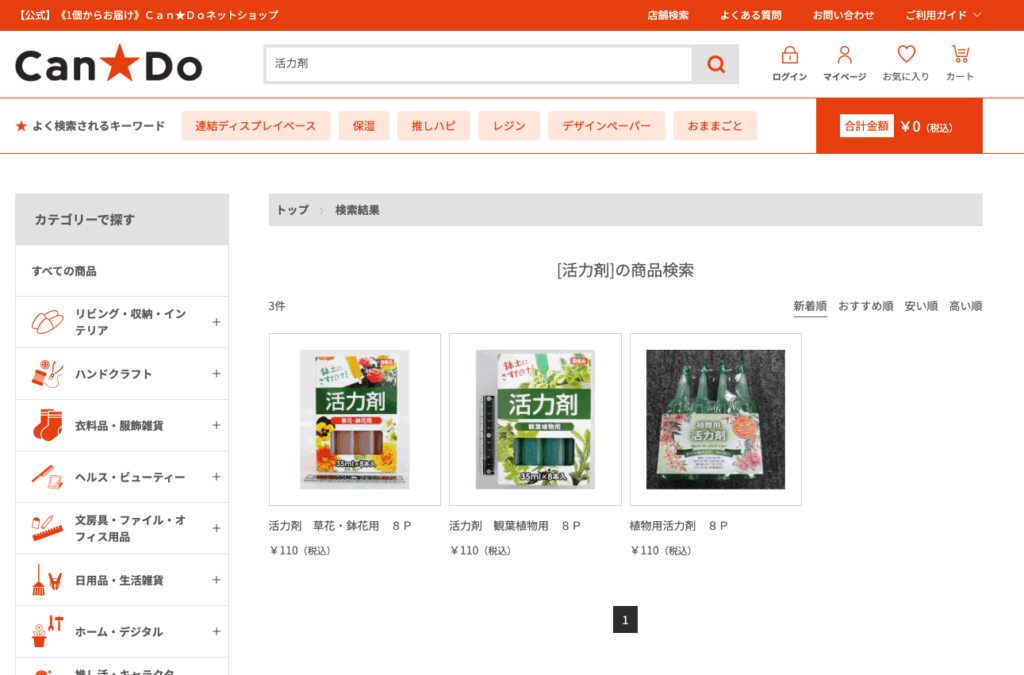Select keyword レジン
The image size is (1024, 675).
click(509, 126)
